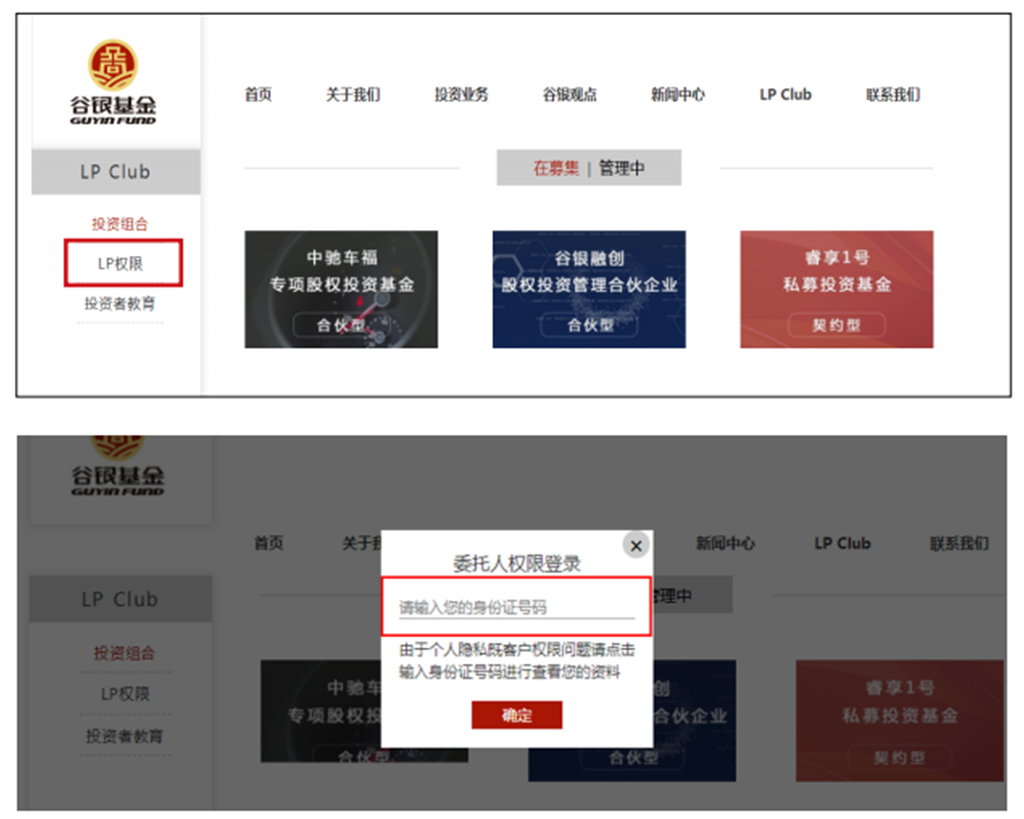Close the 委托人权限登录 dialog with the X
The height and width of the screenshot is (819, 1024).
(x=635, y=546)
